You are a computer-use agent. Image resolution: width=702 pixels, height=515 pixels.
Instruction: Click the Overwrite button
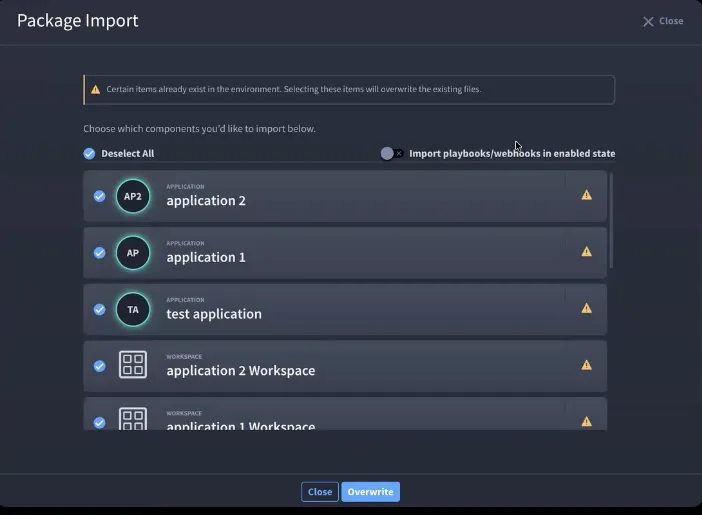pyautogui.click(x=370, y=492)
